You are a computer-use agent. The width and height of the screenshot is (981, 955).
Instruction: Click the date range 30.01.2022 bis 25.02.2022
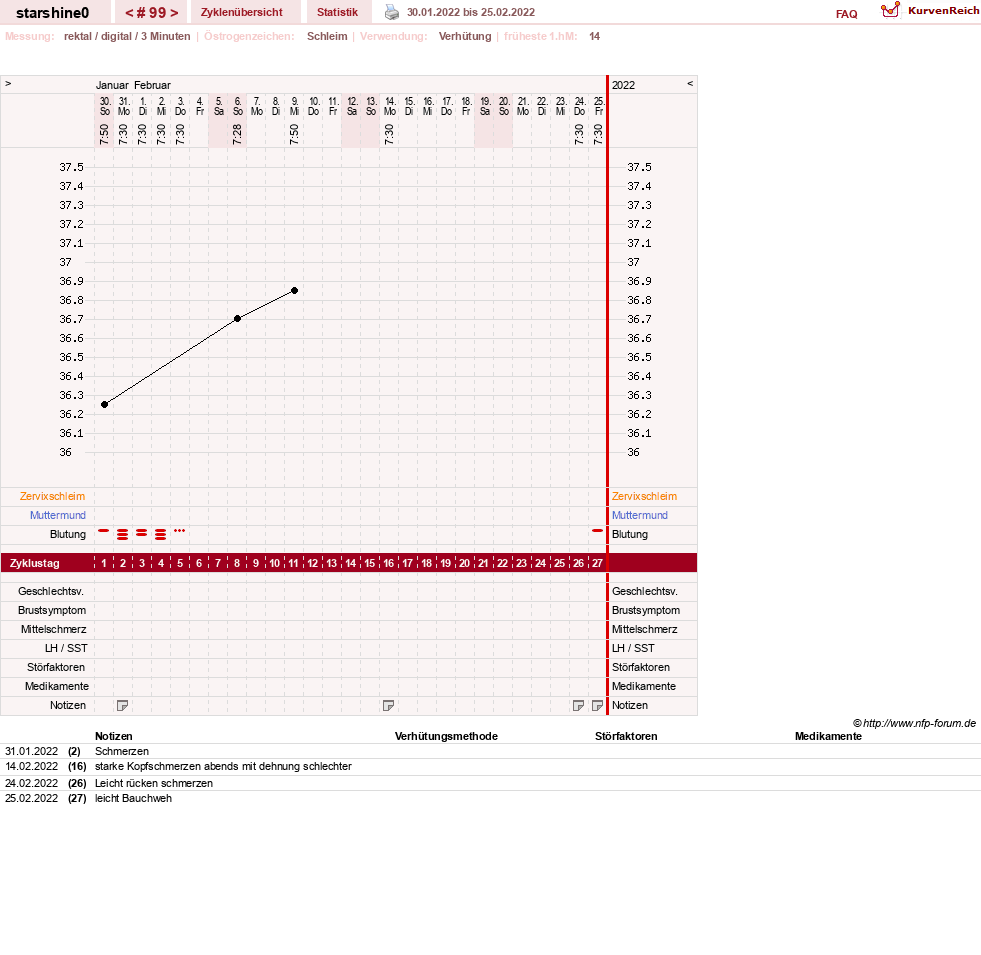pyautogui.click(x=470, y=13)
